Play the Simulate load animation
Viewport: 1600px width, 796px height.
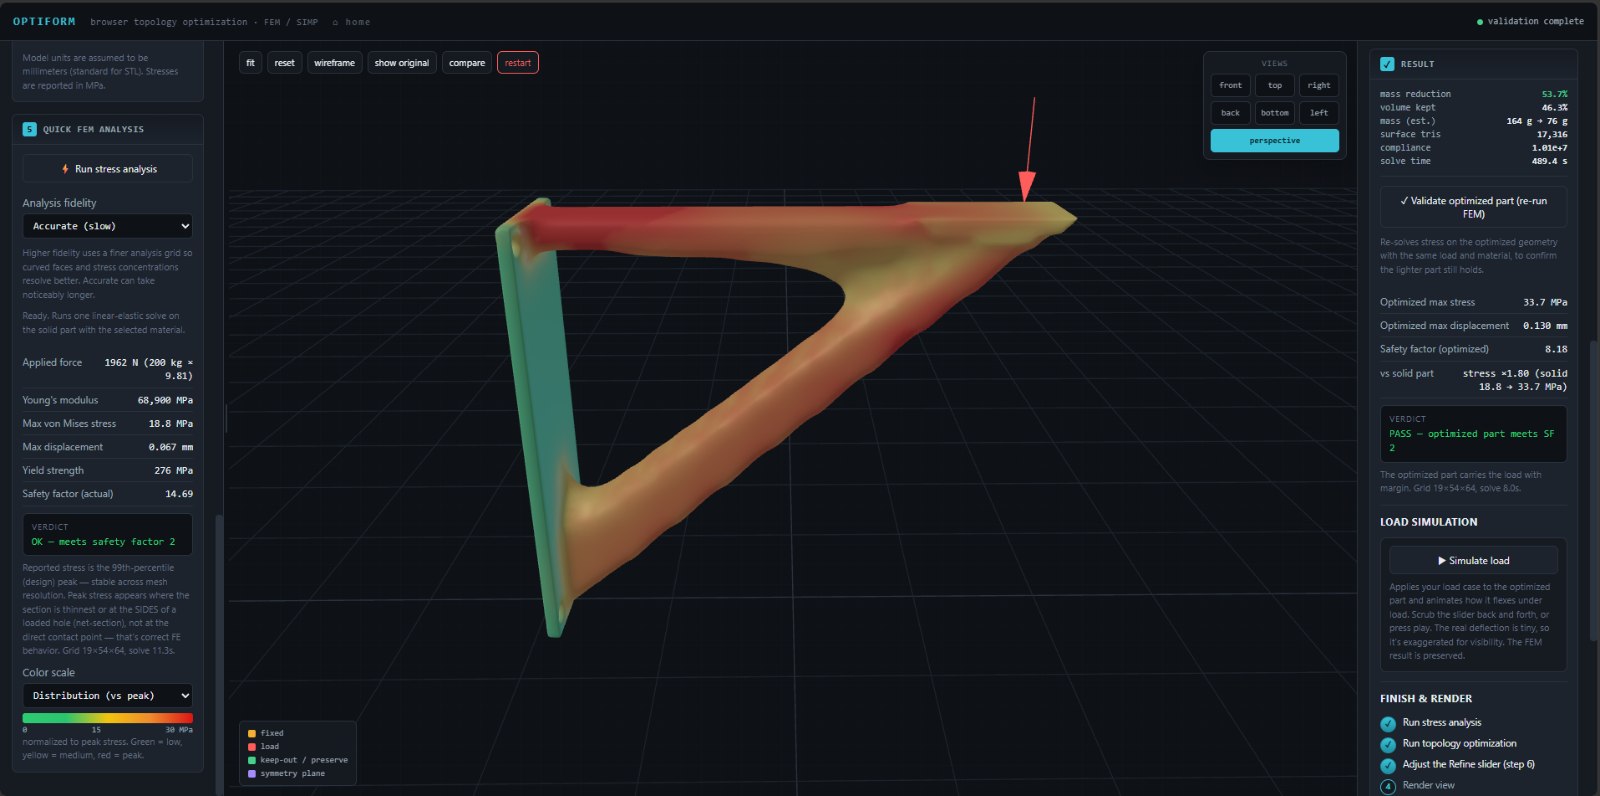1474,561
